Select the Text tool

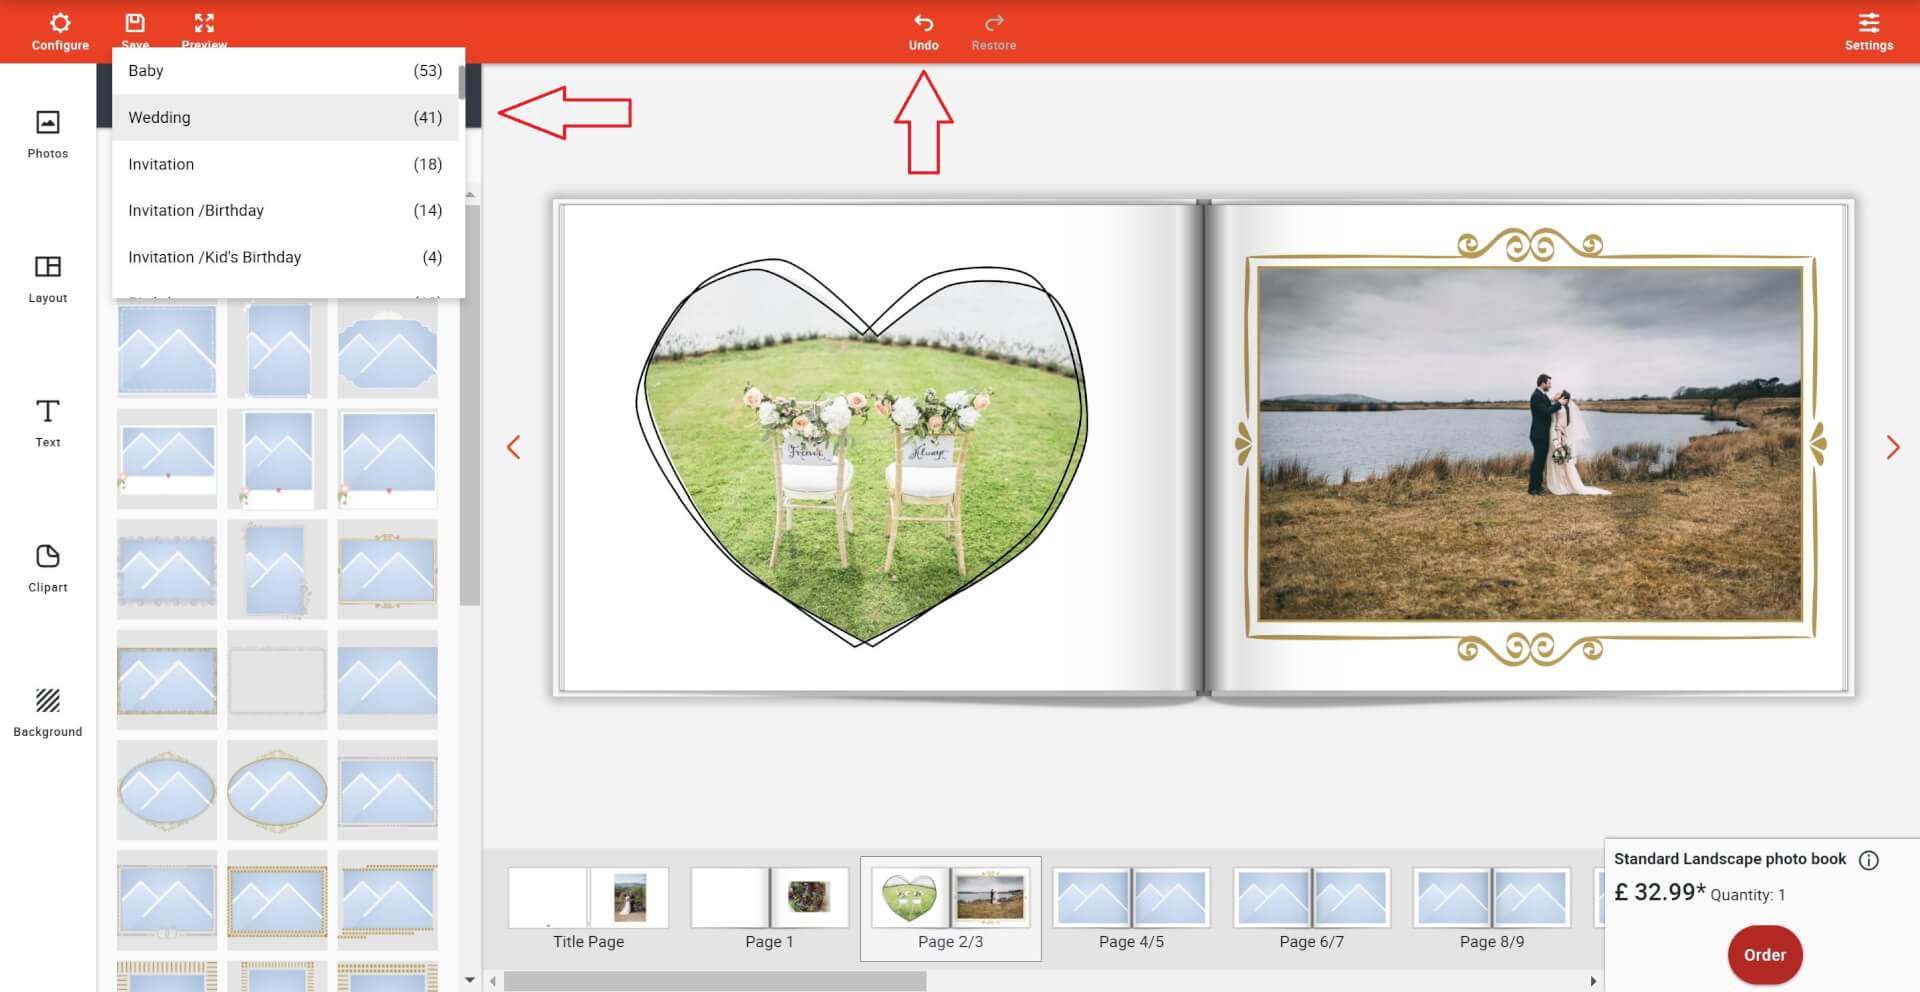point(47,412)
